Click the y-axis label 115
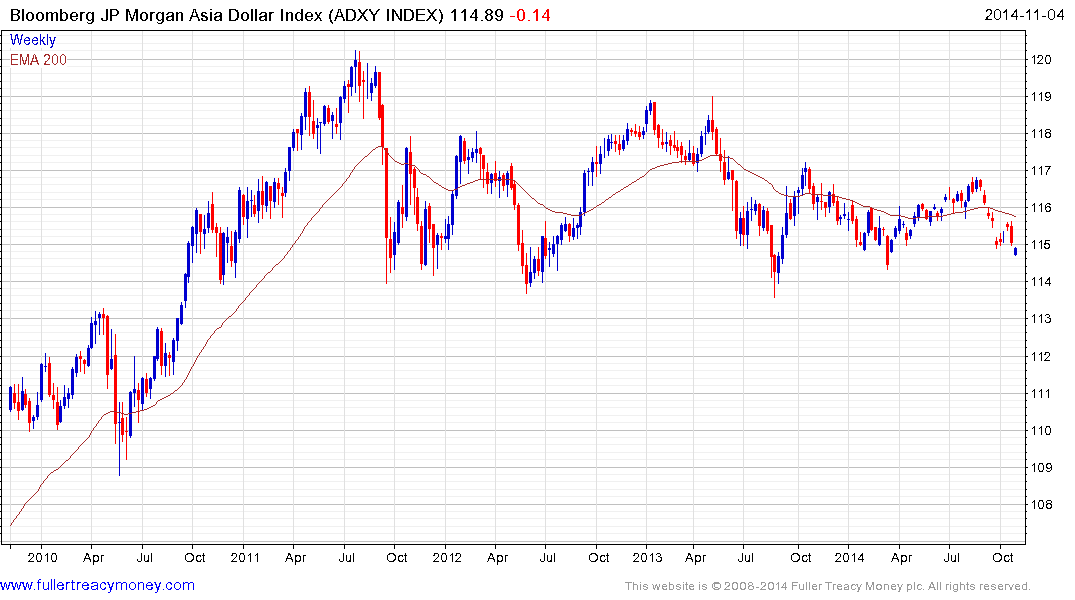This screenshot has height=600, width=1075. pos(1041,245)
